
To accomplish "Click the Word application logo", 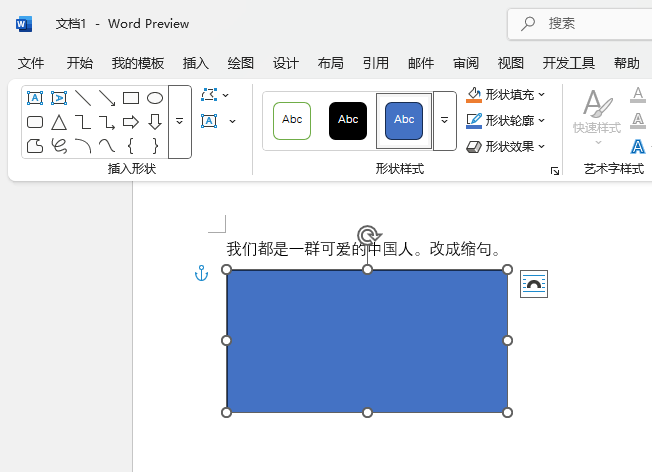I will point(24,24).
